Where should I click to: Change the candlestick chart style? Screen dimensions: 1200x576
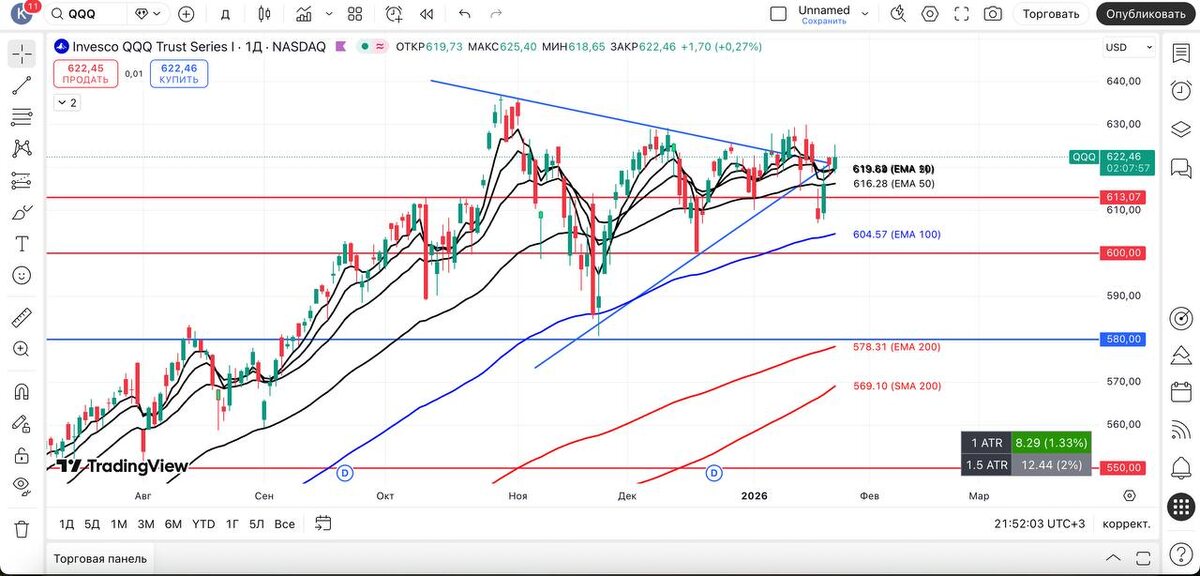tap(264, 14)
